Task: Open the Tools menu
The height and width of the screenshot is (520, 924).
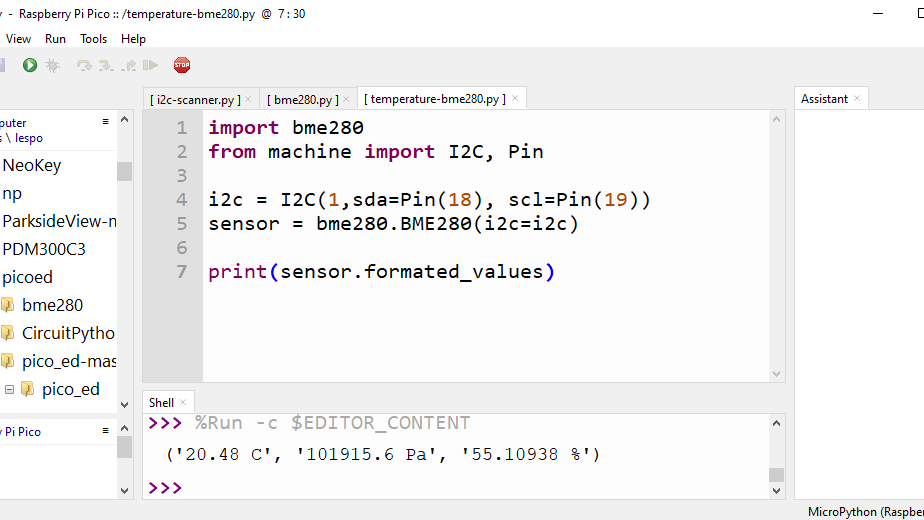Action: (94, 39)
